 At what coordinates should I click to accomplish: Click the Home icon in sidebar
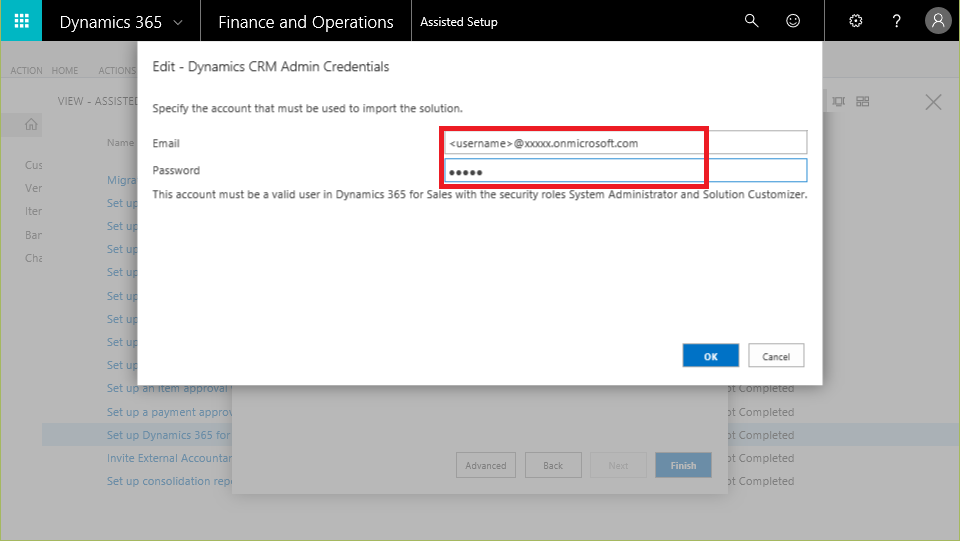pos(31,125)
